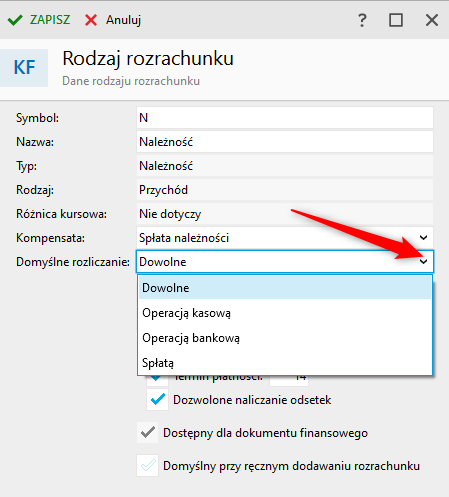Click the green ZAPISZ checkmark icon
The width and height of the screenshot is (449, 497).
[15, 20]
